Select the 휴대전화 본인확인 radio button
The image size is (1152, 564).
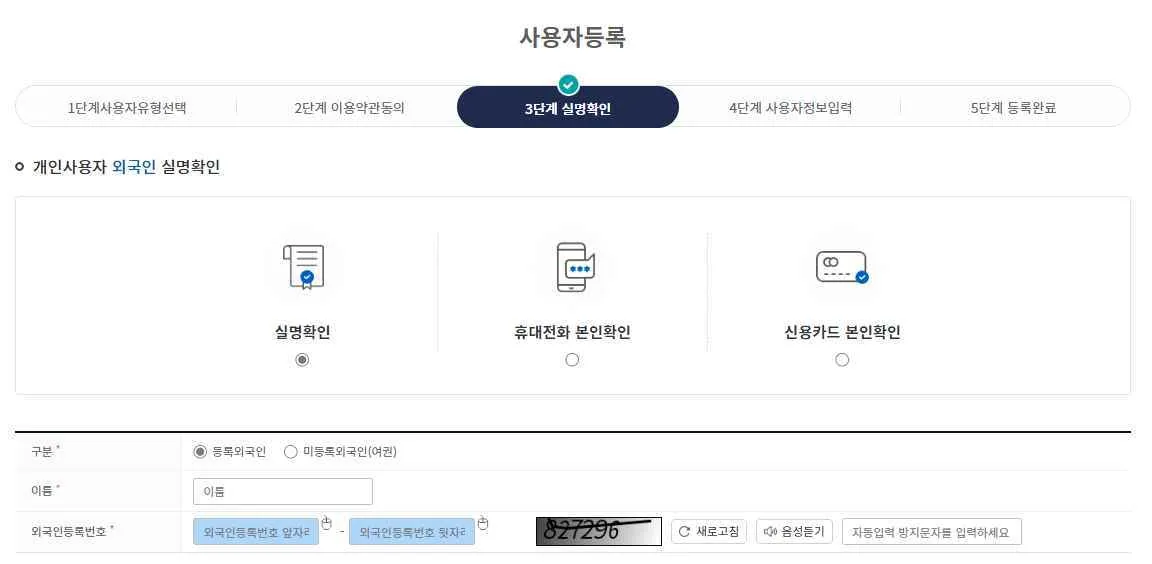pyautogui.click(x=572, y=360)
